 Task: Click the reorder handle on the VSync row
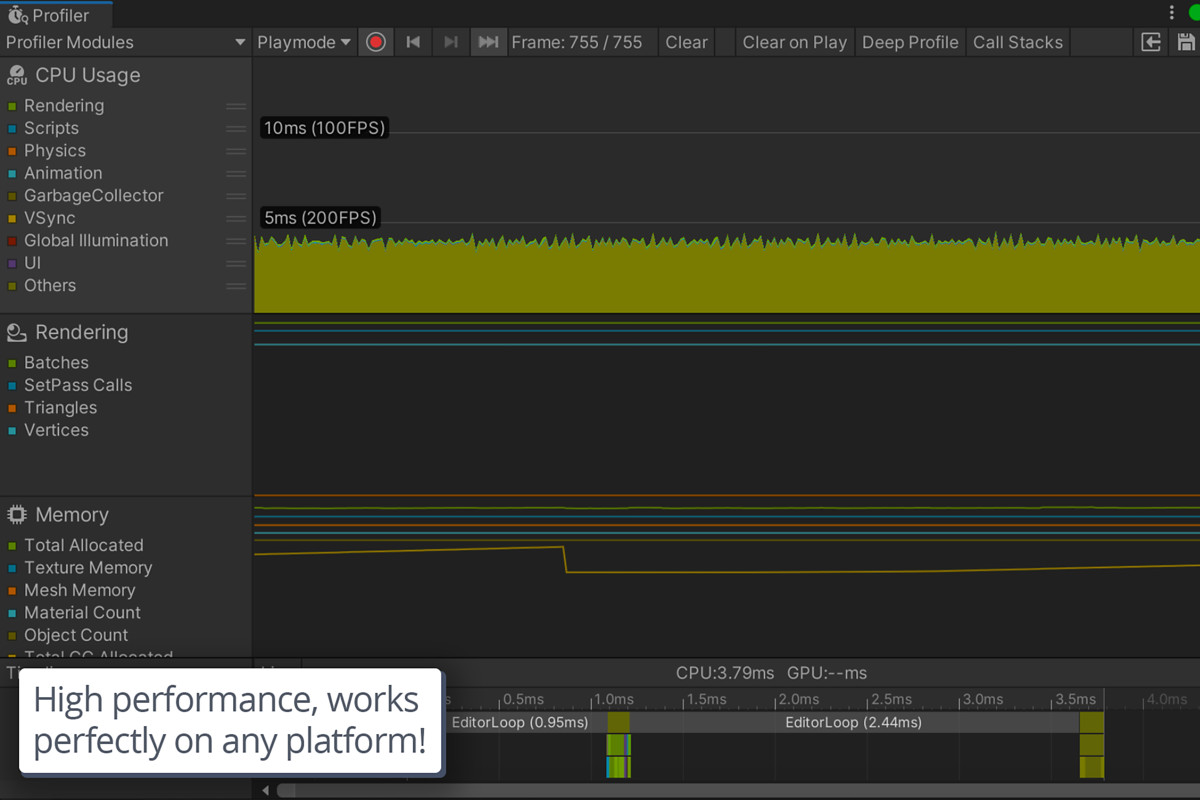236,218
